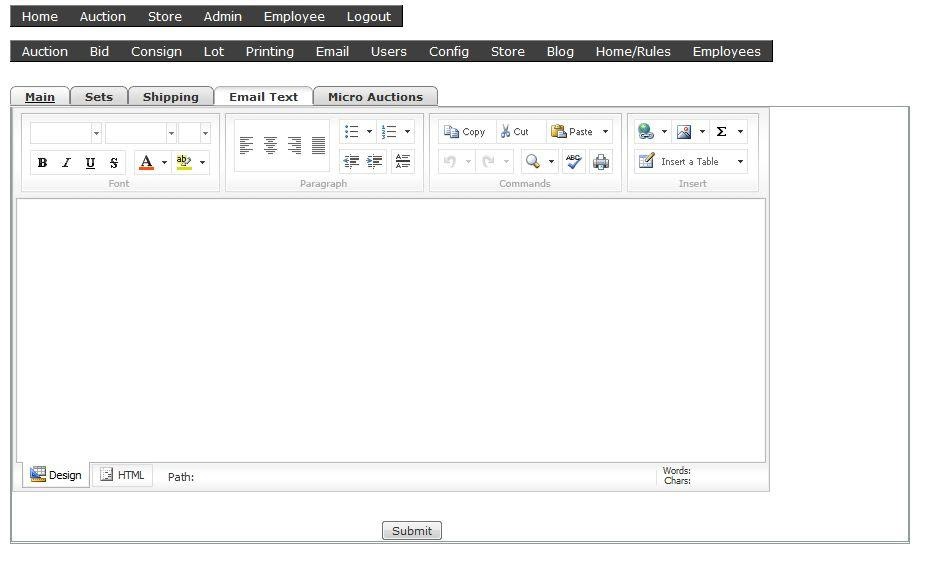Apply text highlight color
928x568 pixels.
184,162
